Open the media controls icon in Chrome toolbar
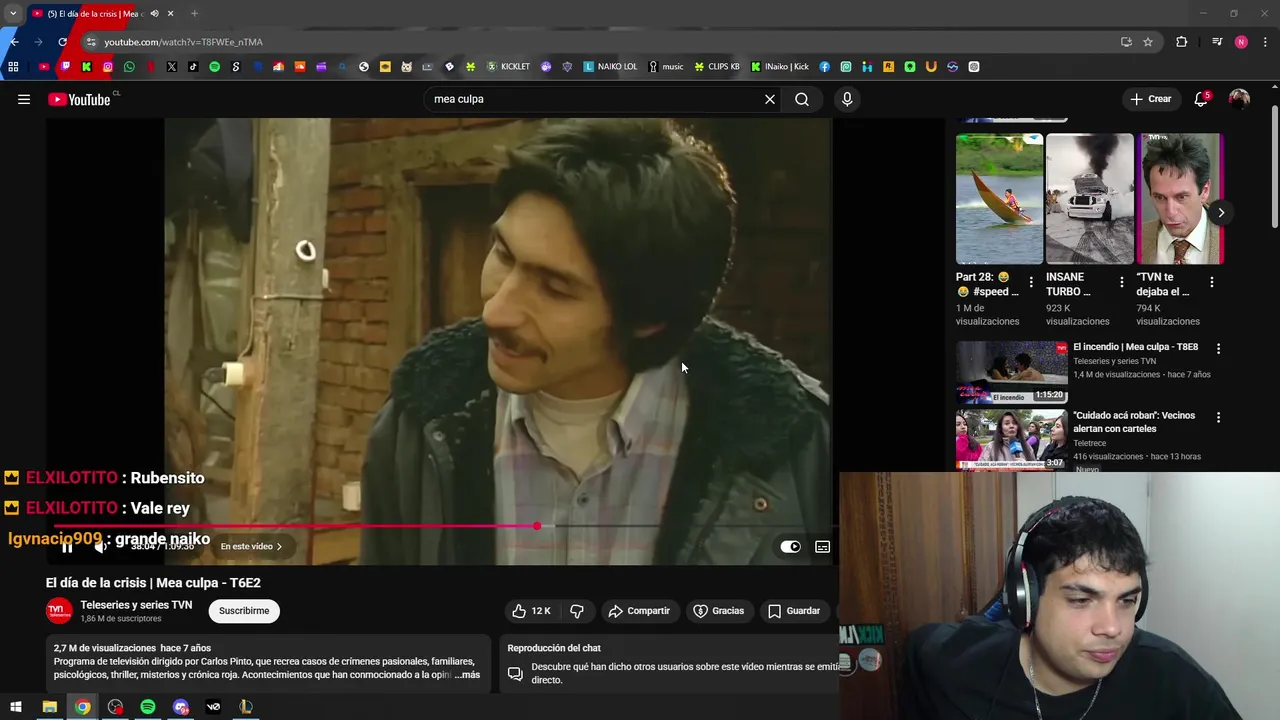The image size is (1280, 720). coord(1217,42)
